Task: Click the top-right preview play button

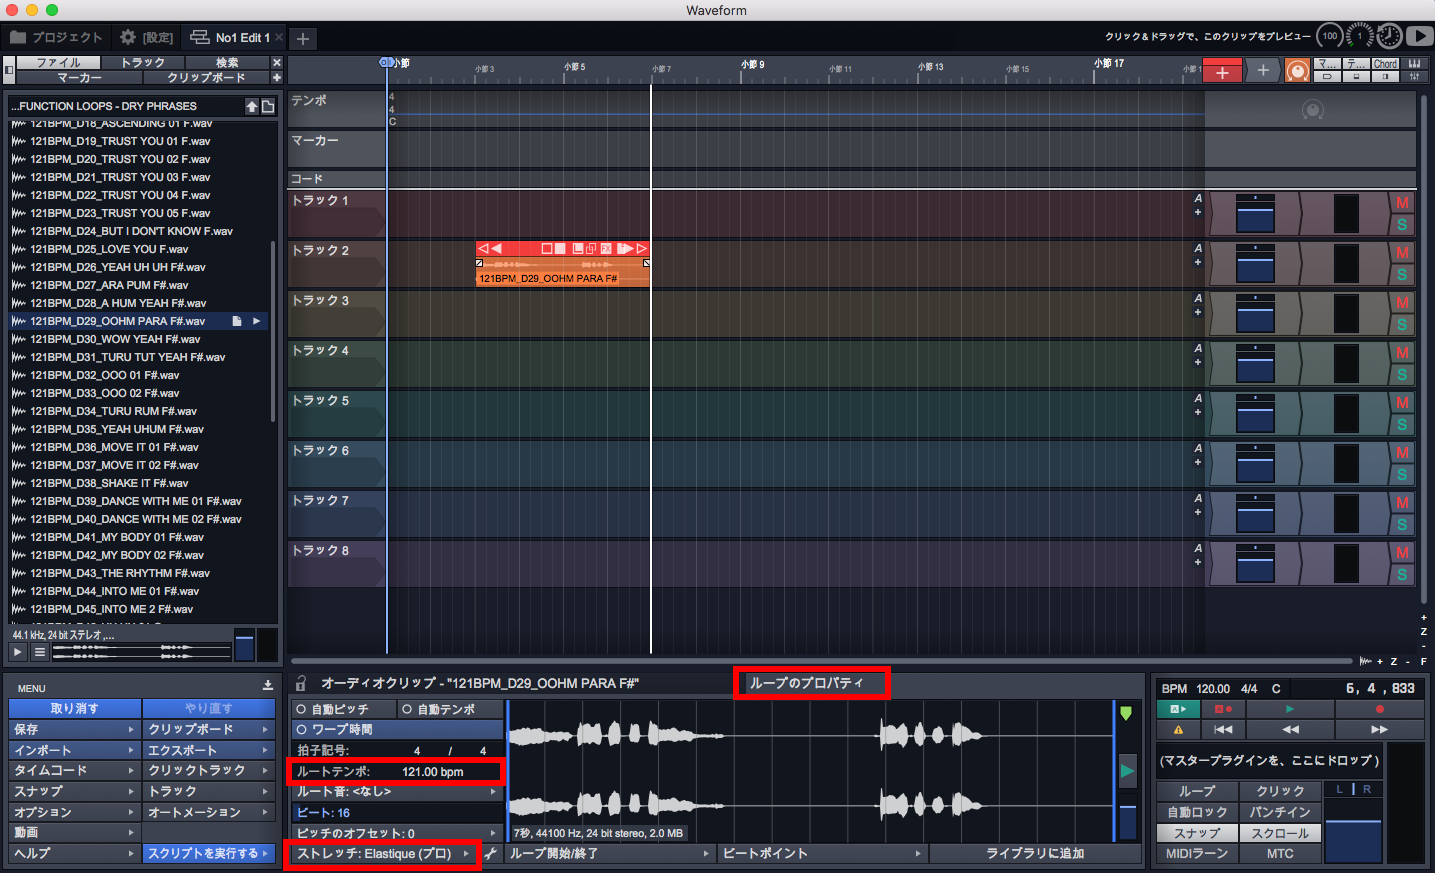Action: coord(1419,36)
